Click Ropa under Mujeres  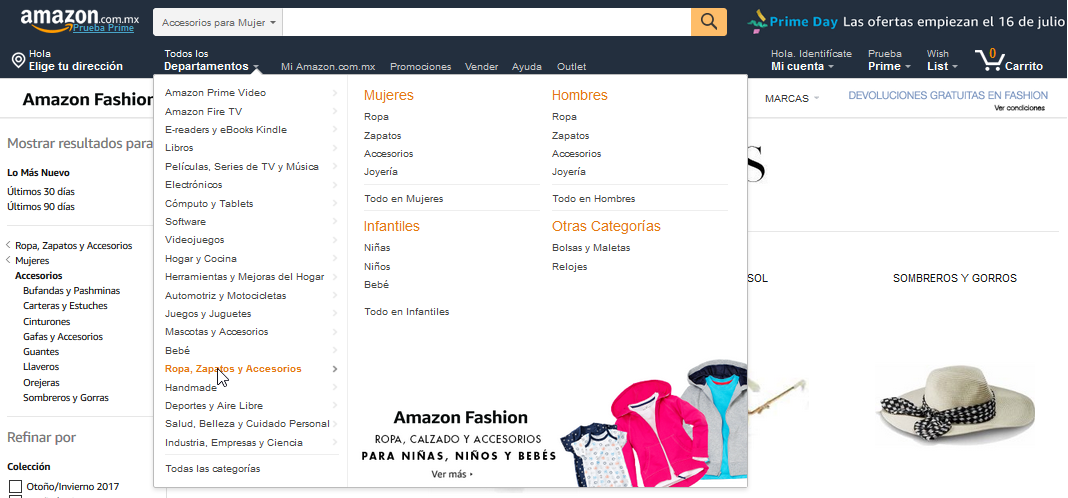pos(376,117)
